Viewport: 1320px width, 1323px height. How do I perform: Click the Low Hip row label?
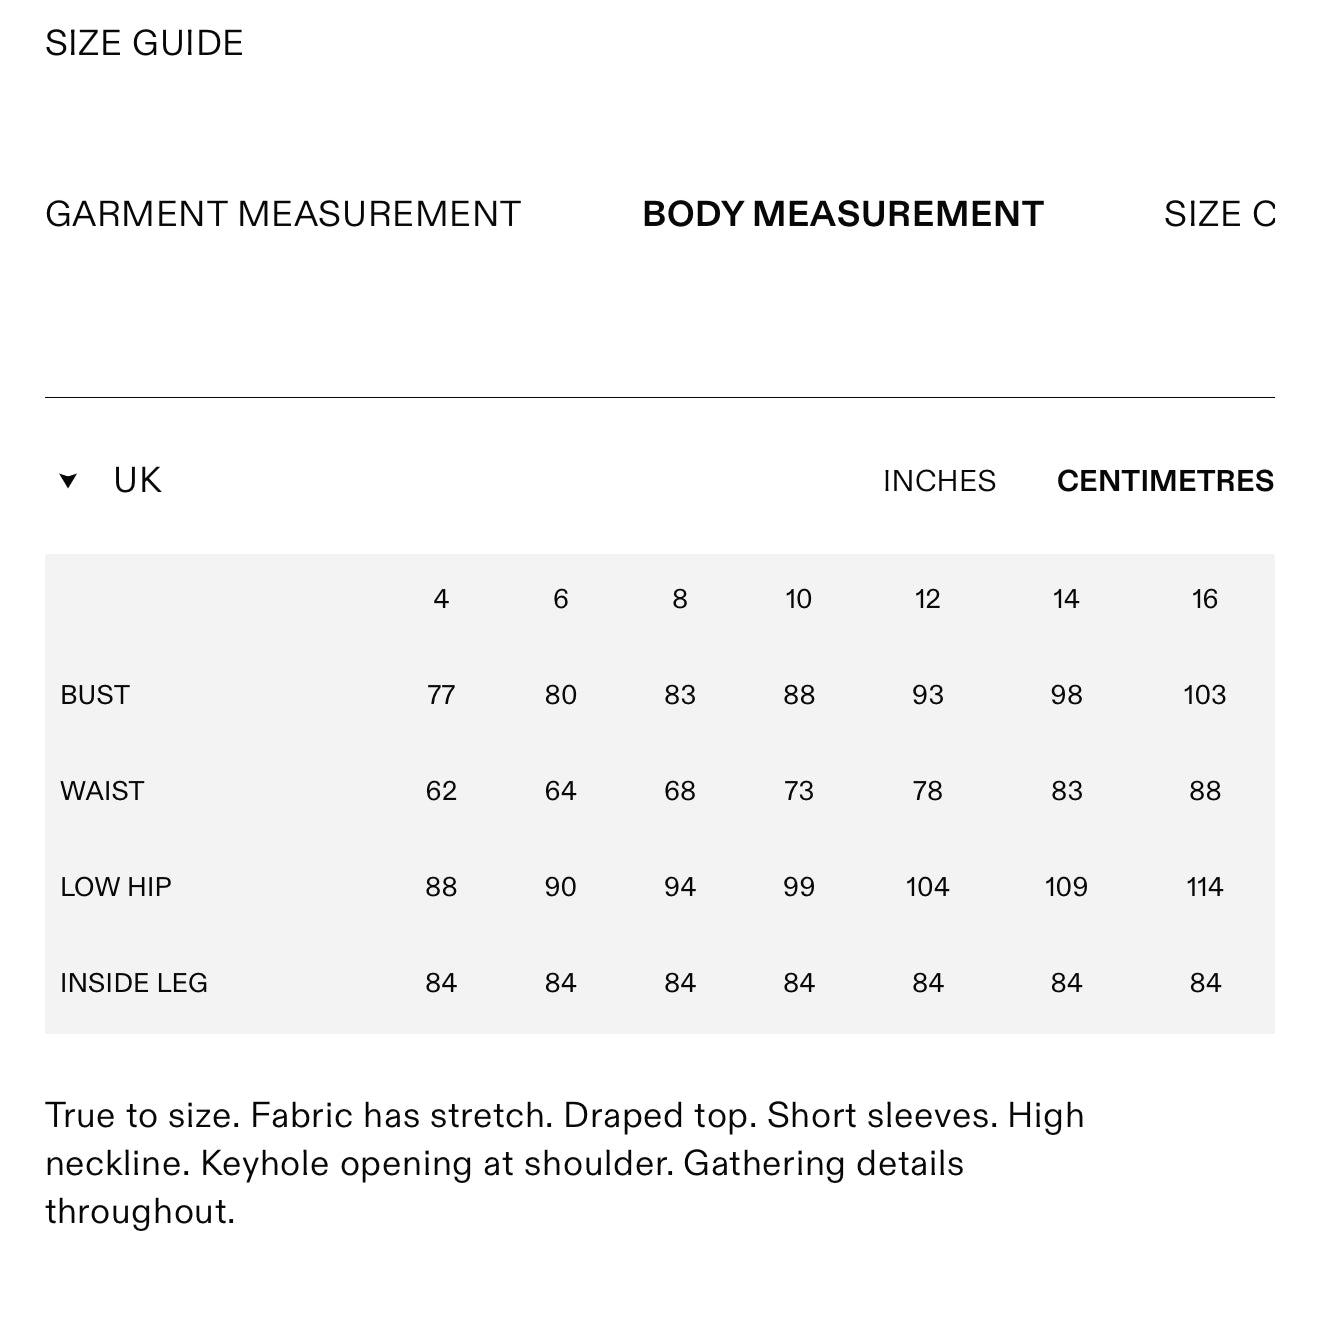click(x=116, y=887)
